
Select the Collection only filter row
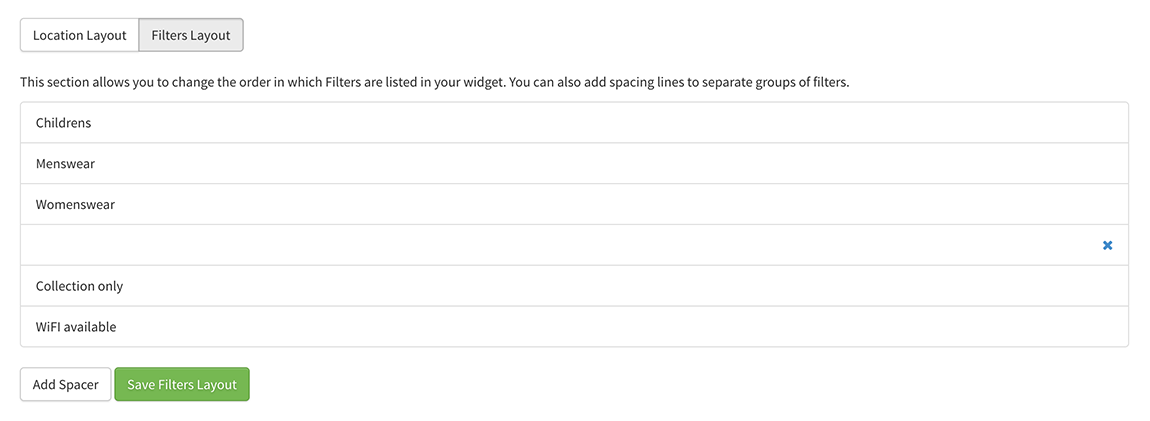pyautogui.click(x=574, y=286)
